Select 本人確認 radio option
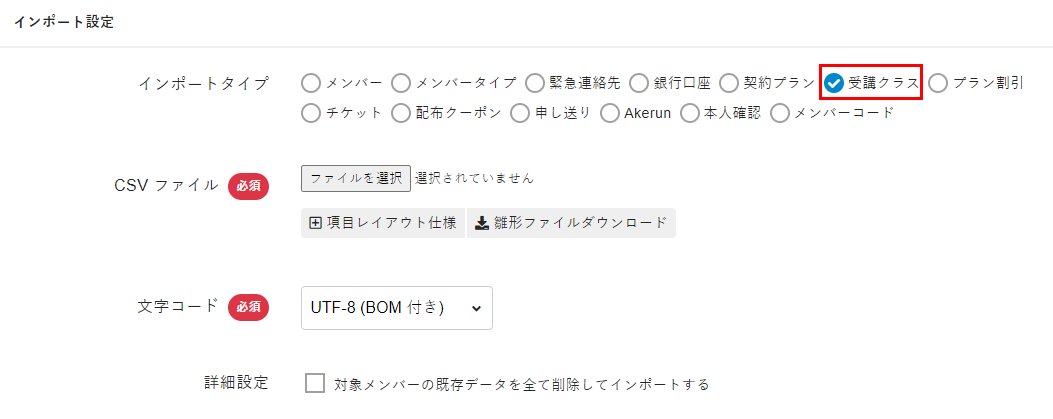The height and width of the screenshot is (419, 1053). click(690, 113)
